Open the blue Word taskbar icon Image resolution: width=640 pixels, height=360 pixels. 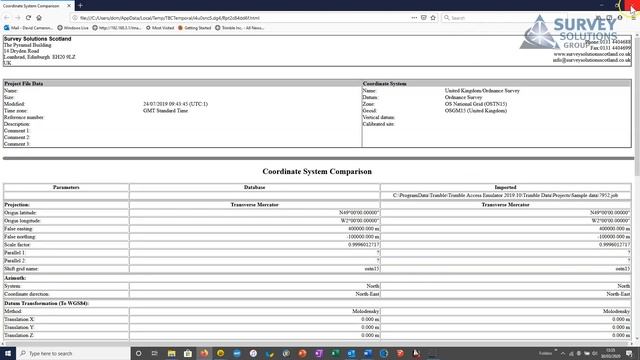368,353
